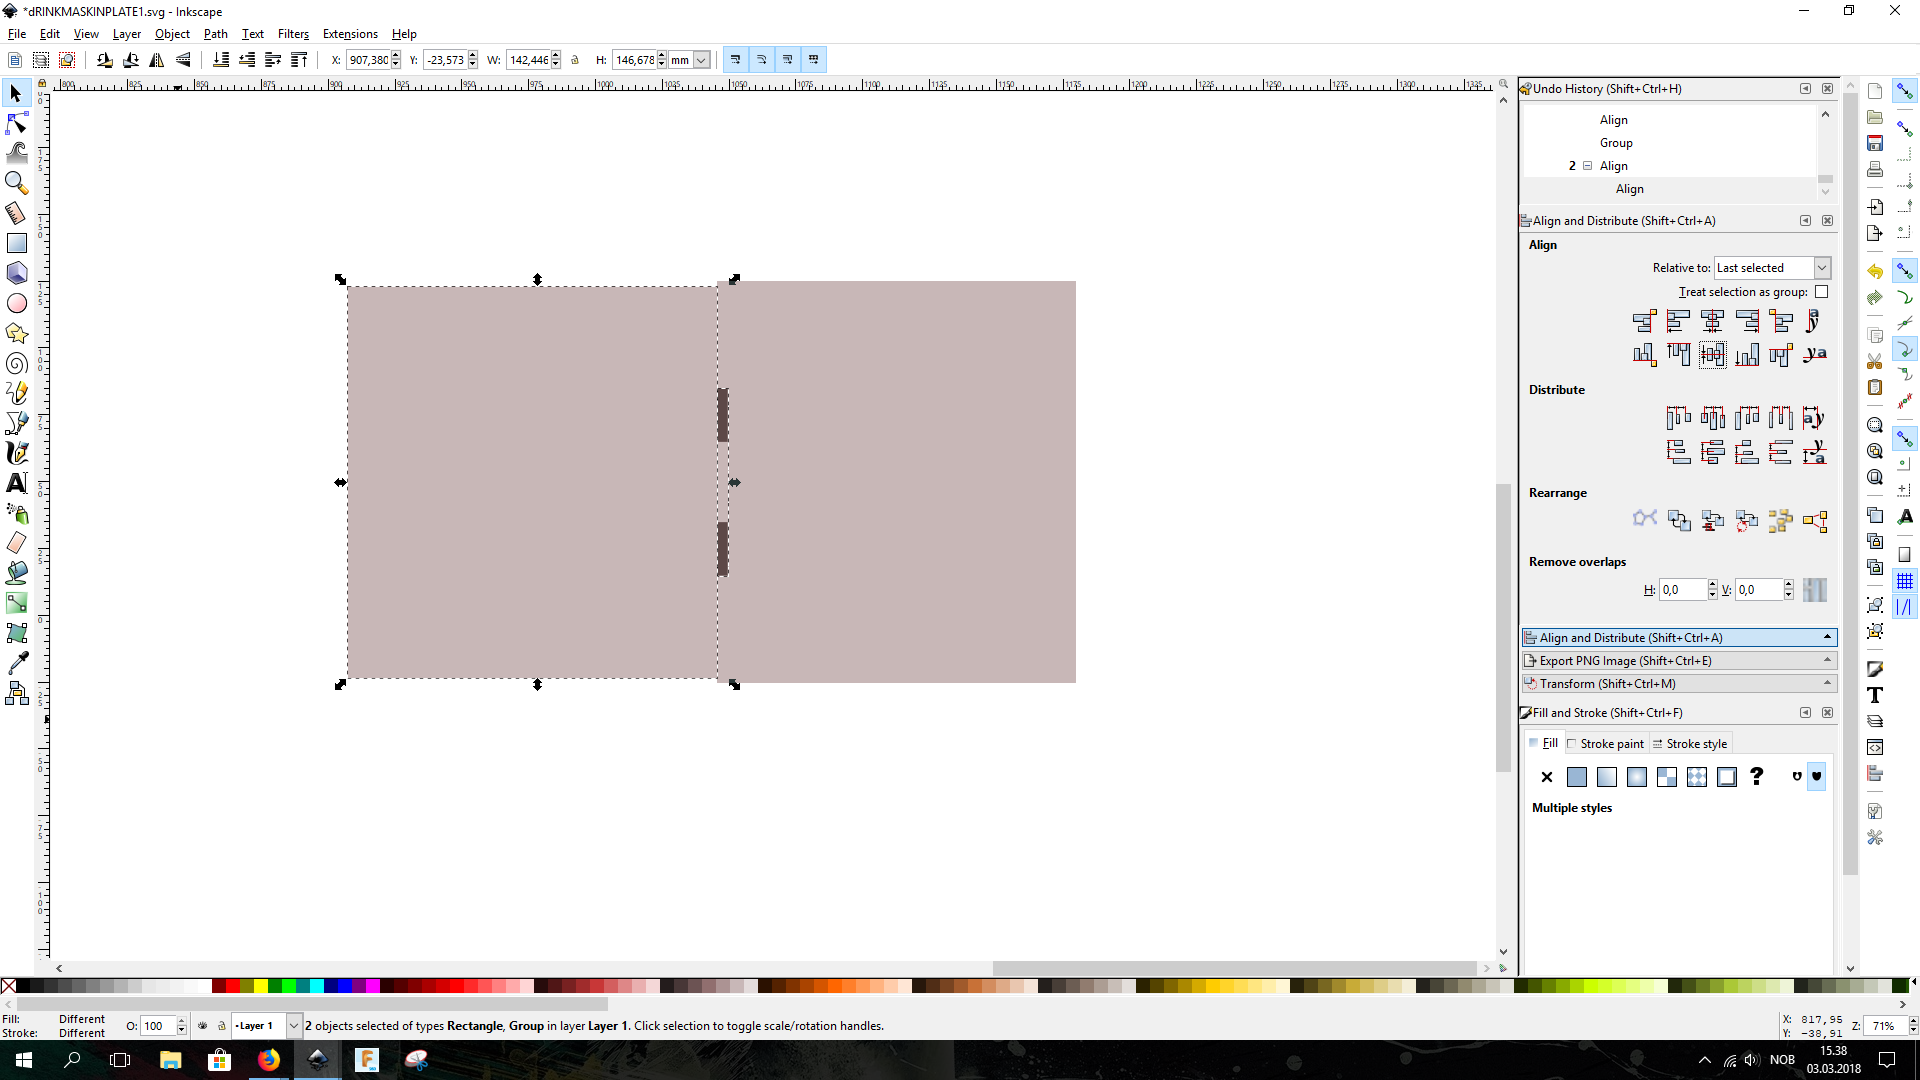Image resolution: width=1920 pixels, height=1080 pixels.
Task: Select the Eraser tool
Action: pyautogui.click(x=17, y=543)
